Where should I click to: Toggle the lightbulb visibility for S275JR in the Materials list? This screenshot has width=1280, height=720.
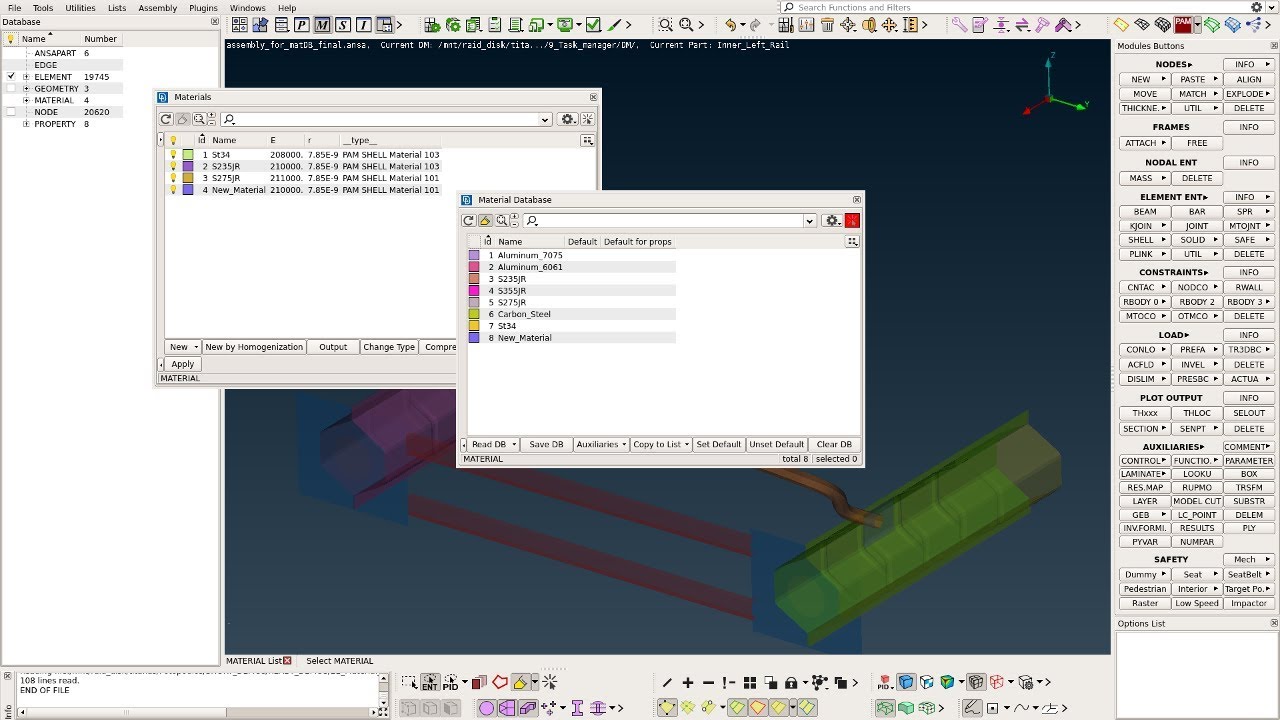(173, 178)
